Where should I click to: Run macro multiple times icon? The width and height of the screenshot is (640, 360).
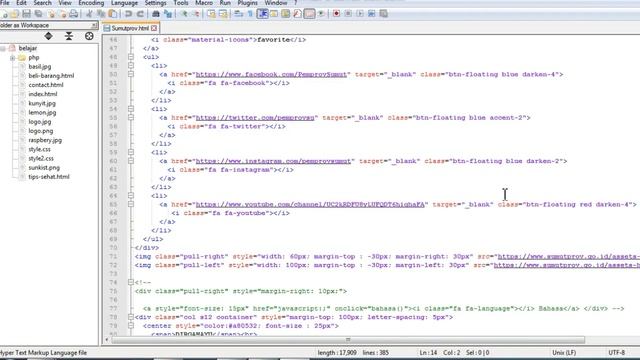pos(371,14)
